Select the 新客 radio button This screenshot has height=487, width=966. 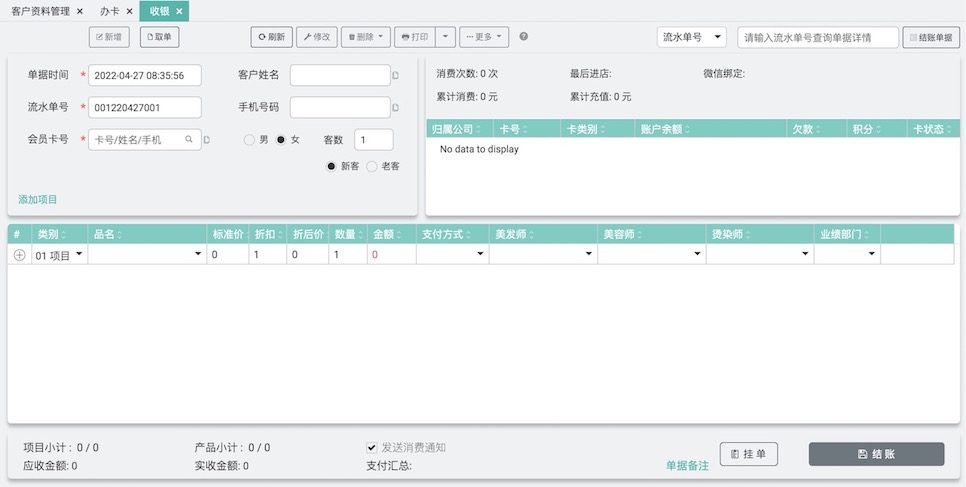tap(331, 166)
